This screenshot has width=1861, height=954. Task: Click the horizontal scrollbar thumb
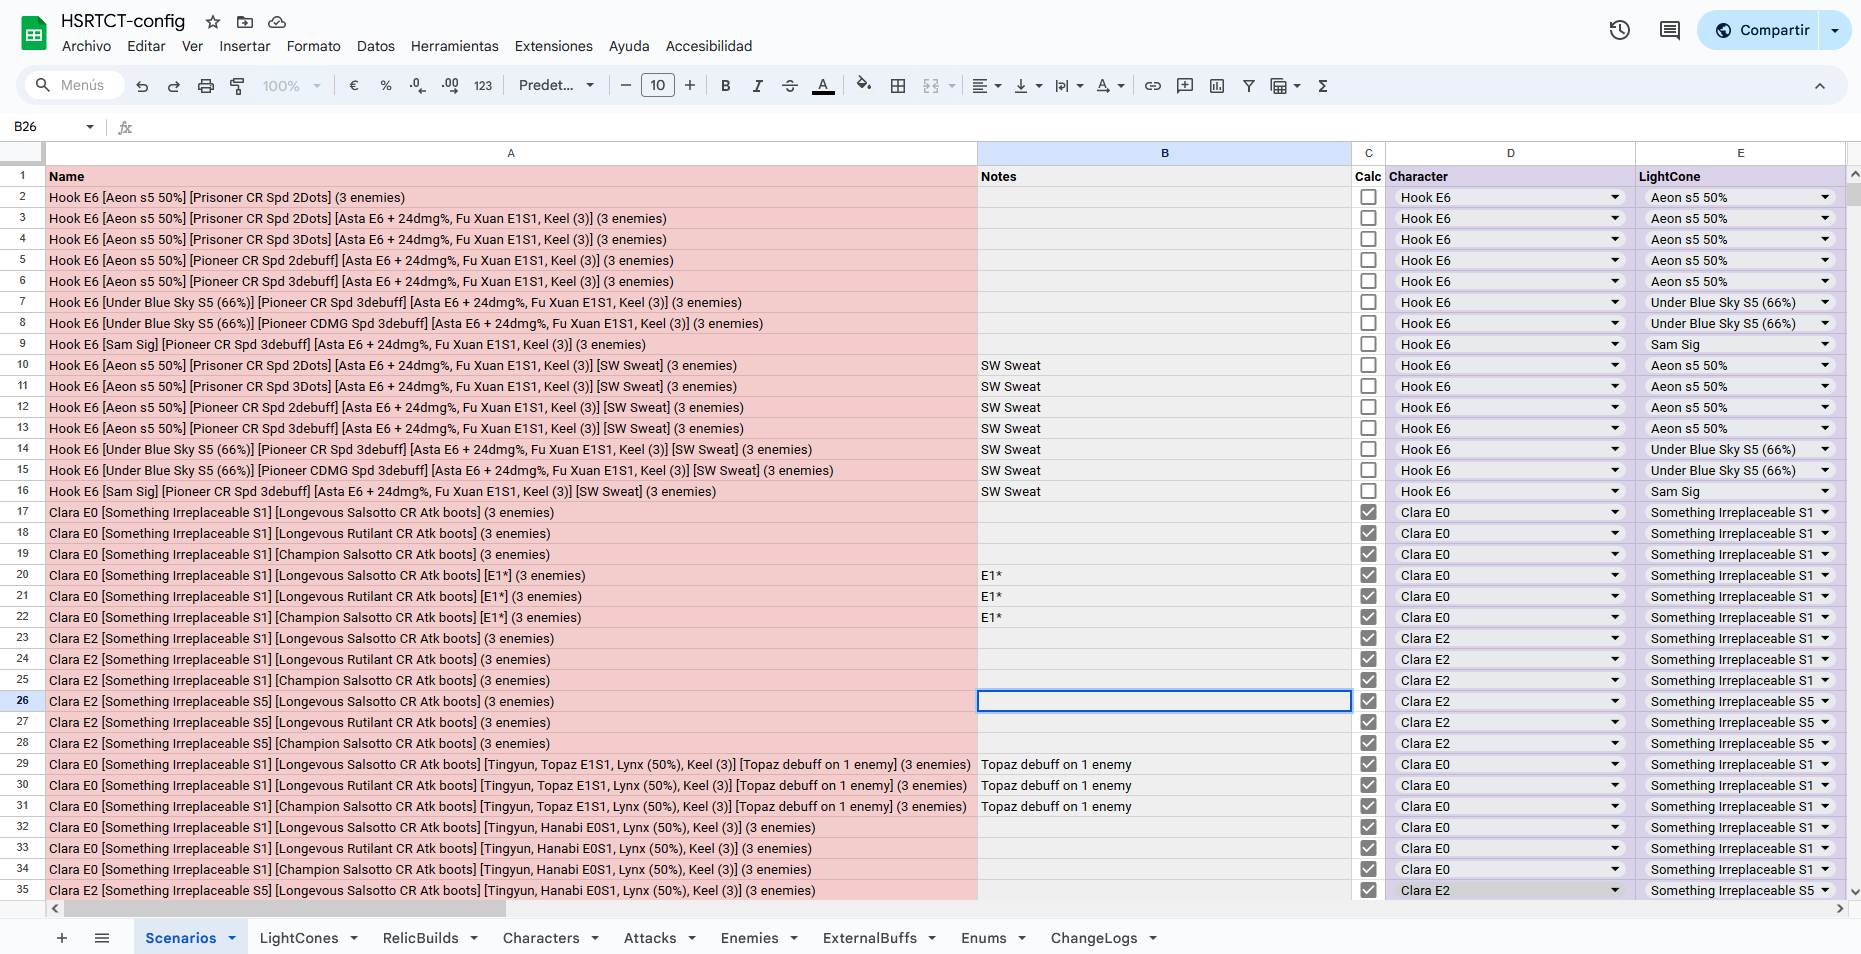coord(284,909)
